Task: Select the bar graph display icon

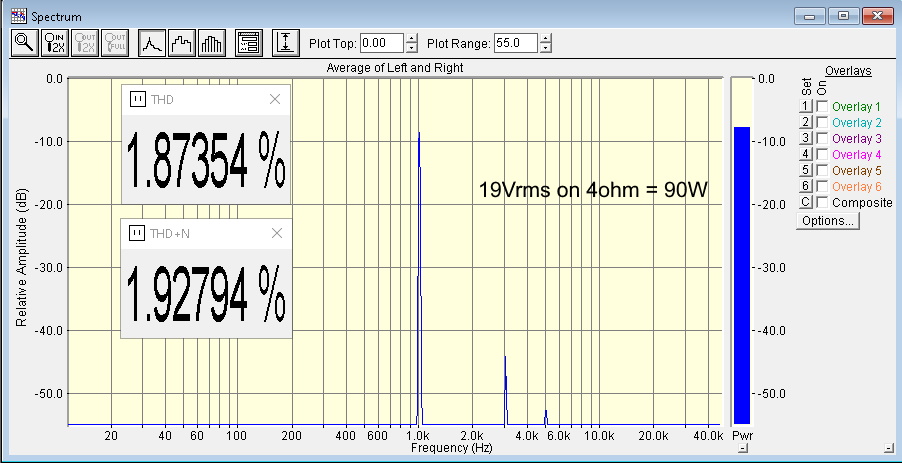Action: click(x=212, y=43)
